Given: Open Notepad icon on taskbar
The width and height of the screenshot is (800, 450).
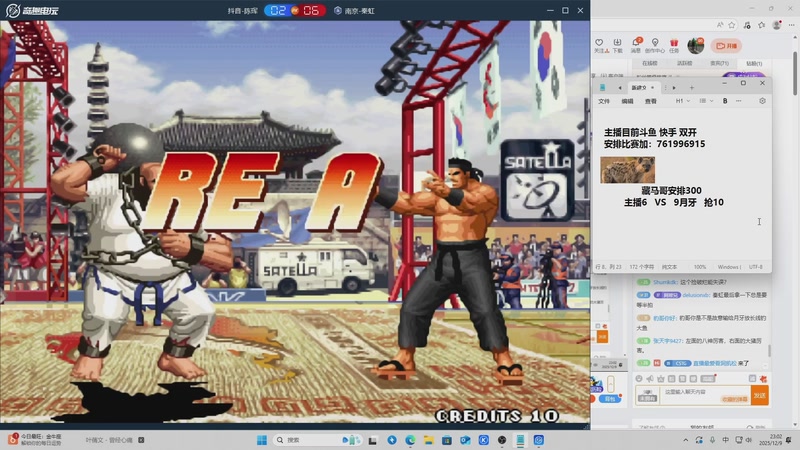Looking at the screenshot, I should [520, 440].
